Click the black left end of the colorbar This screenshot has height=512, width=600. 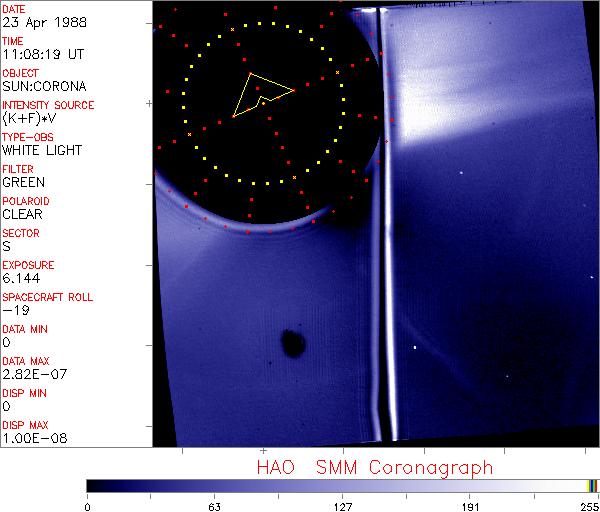point(95,485)
